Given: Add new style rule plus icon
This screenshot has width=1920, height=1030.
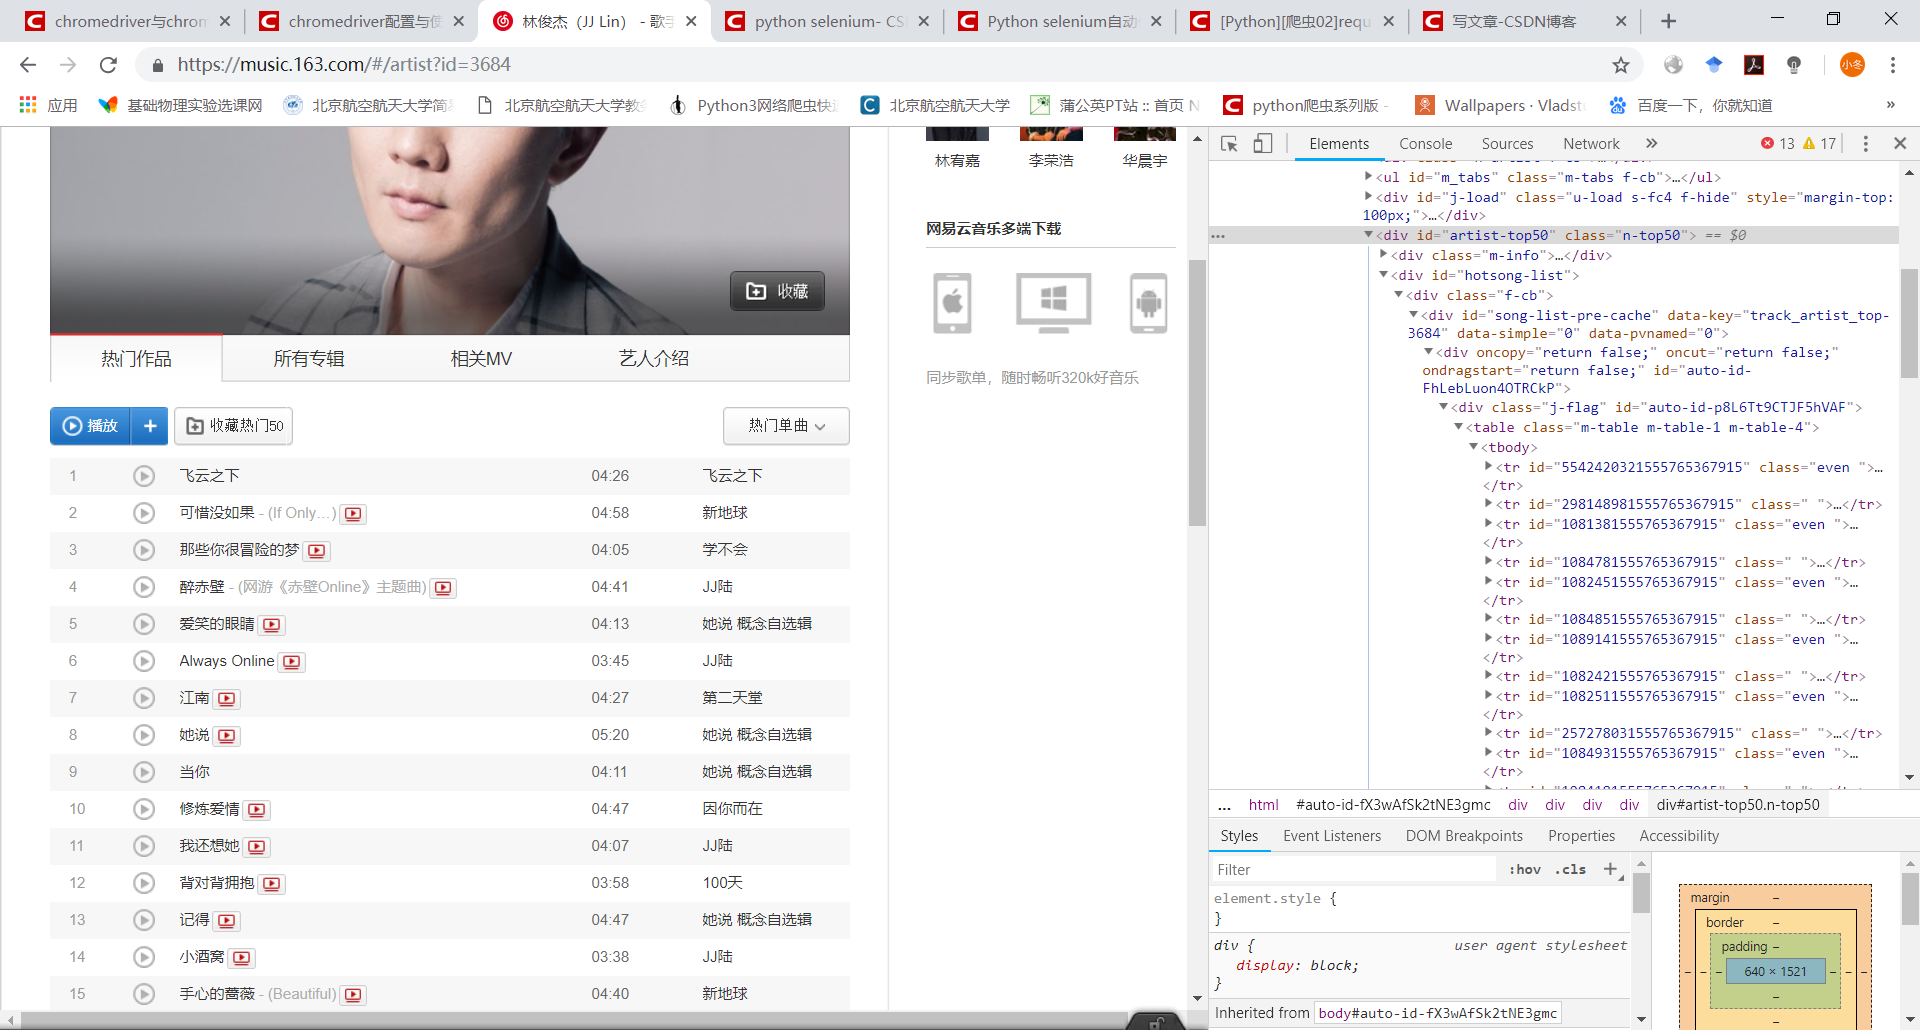Looking at the screenshot, I should (1610, 870).
